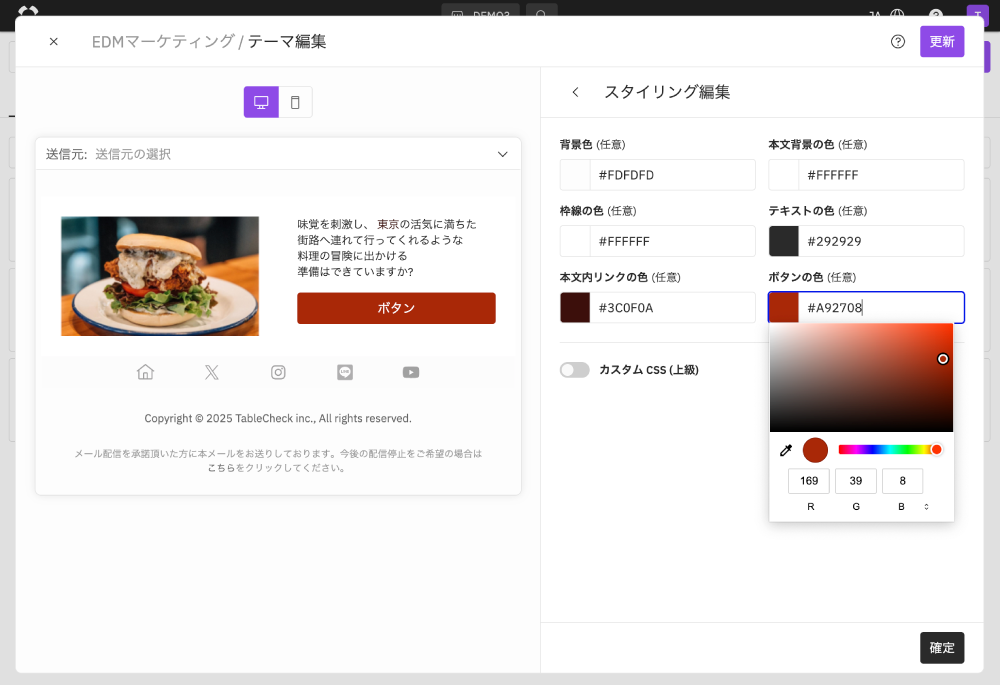
Task: Click the X social icon in footer
Action: (212, 372)
